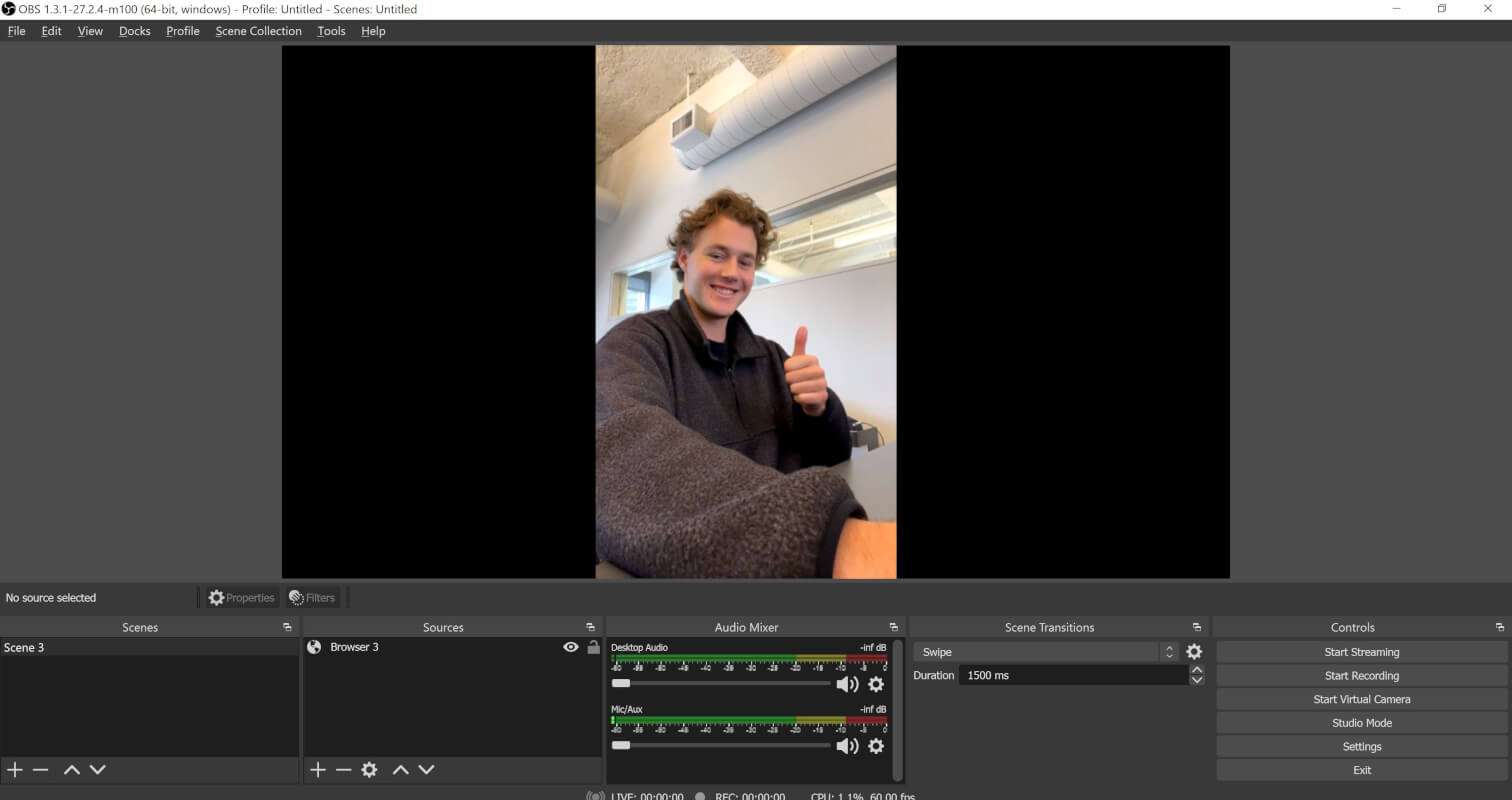Mute the Desktop Audio channel

(x=847, y=684)
